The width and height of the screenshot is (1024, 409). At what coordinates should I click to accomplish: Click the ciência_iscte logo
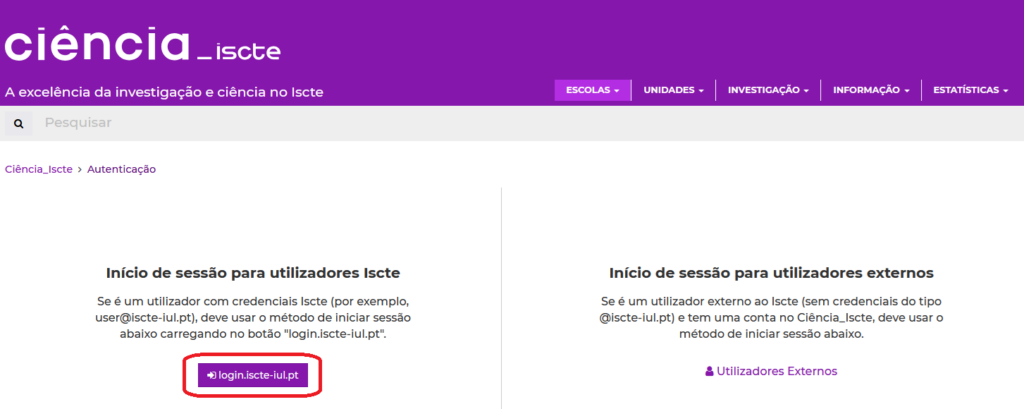pos(142,45)
